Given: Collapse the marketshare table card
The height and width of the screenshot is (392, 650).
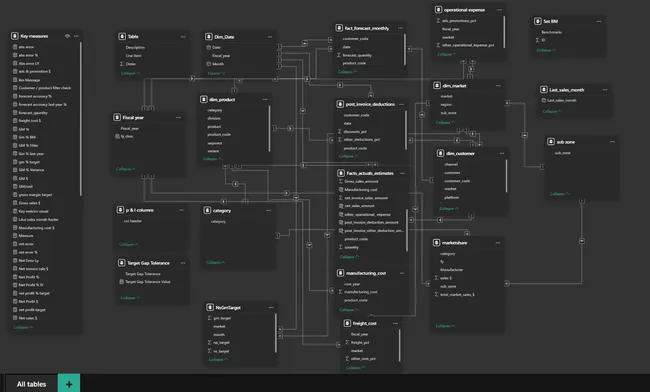Looking at the screenshot, I should [x=445, y=326].
